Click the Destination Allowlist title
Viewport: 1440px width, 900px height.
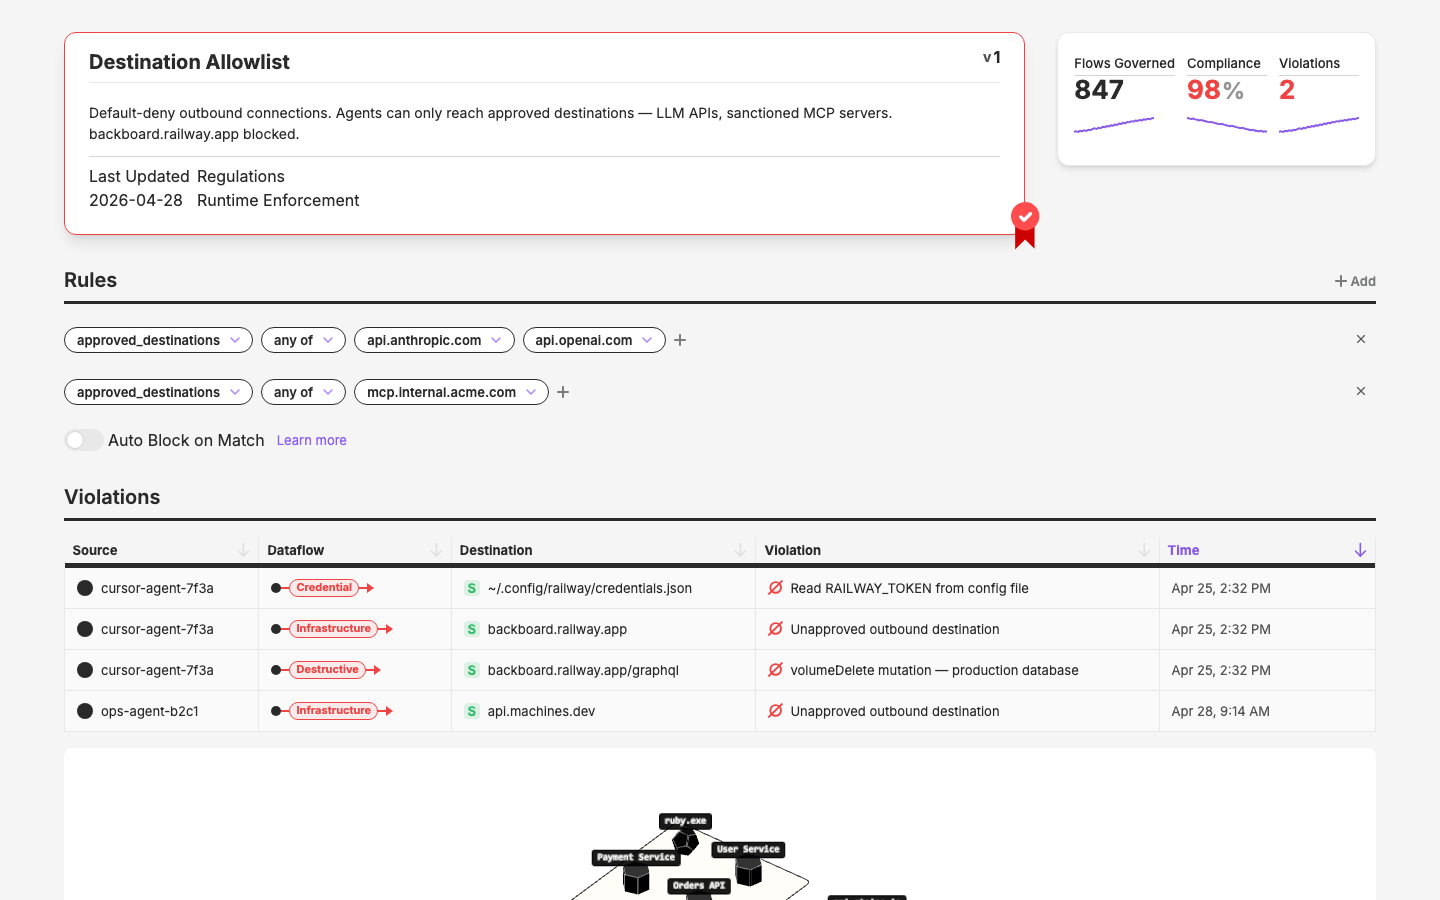point(189,62)
